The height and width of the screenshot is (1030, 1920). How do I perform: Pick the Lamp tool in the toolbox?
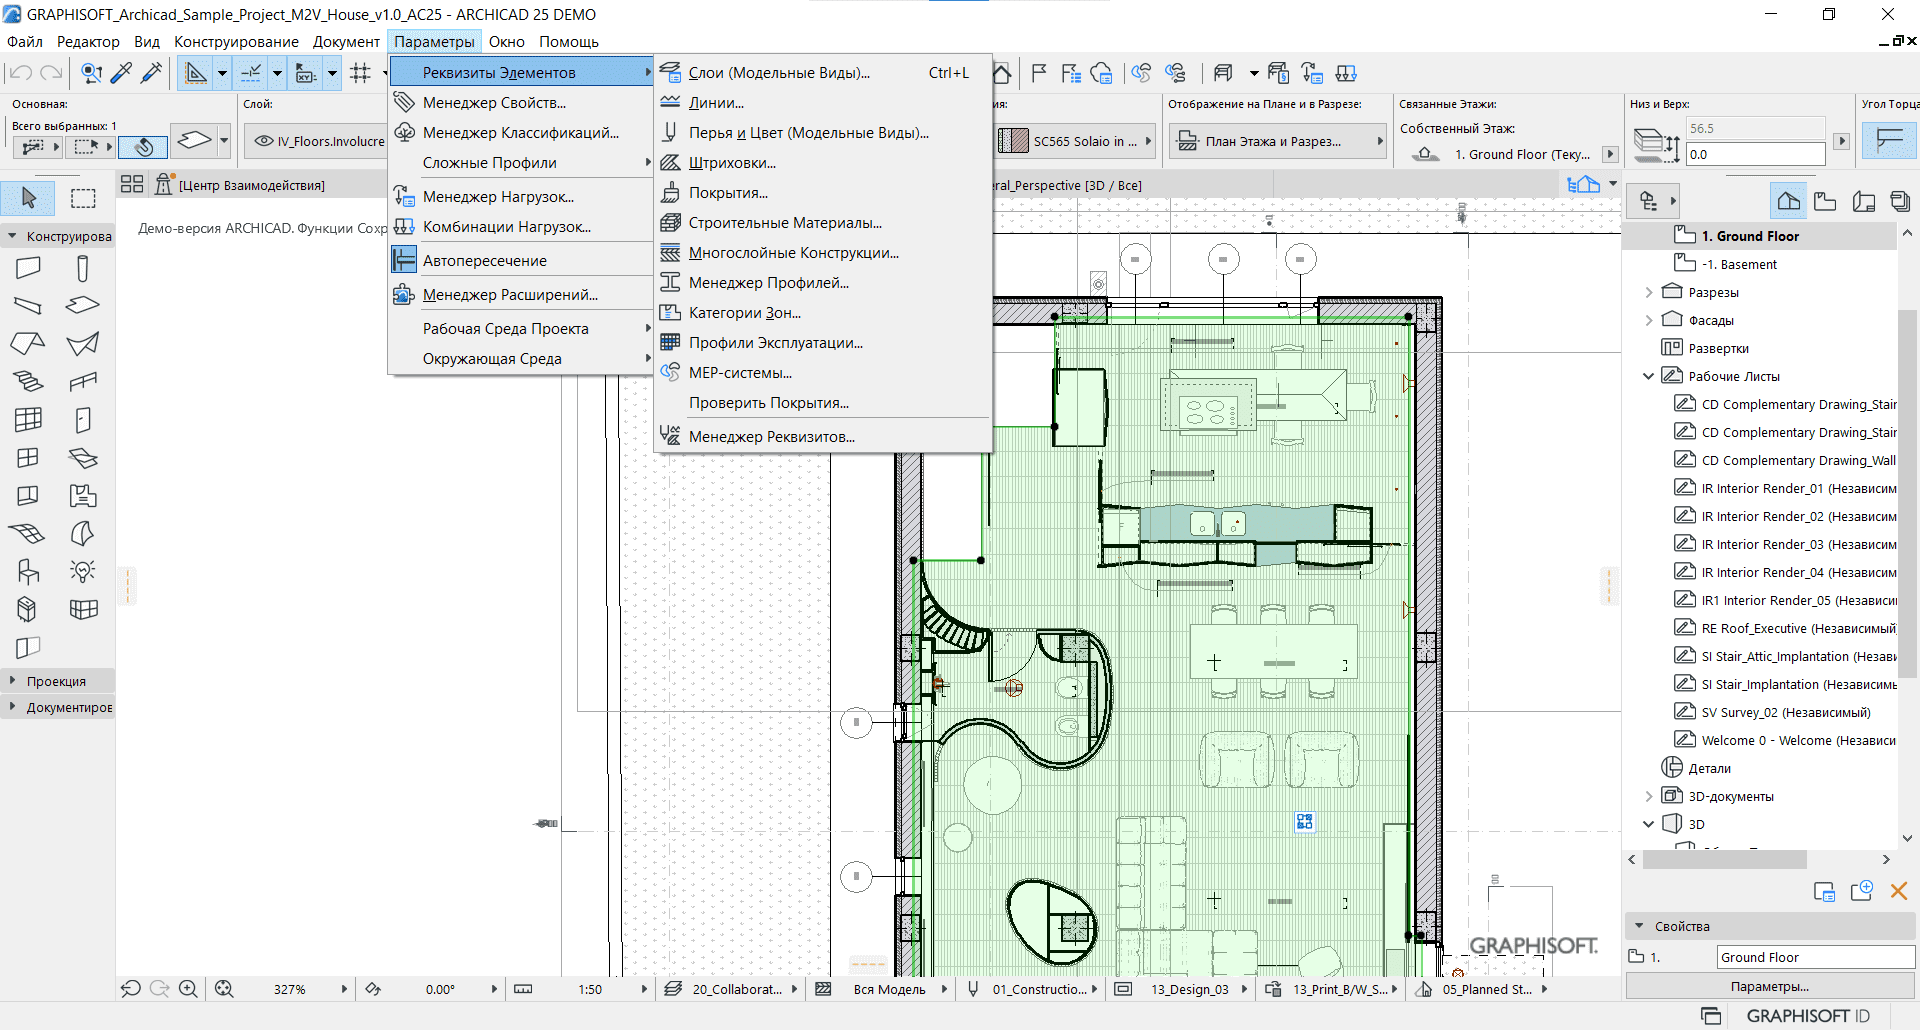click(x=83, y=572)
